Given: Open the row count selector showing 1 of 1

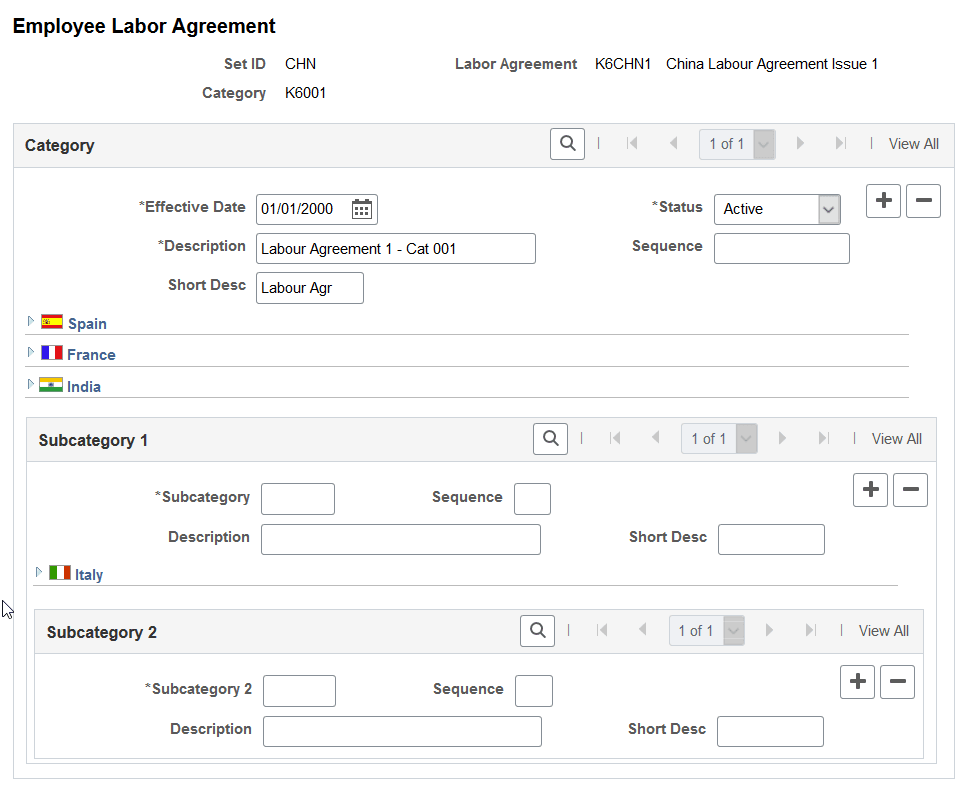Looking at the screenshot, I should (x=737, y=143).
